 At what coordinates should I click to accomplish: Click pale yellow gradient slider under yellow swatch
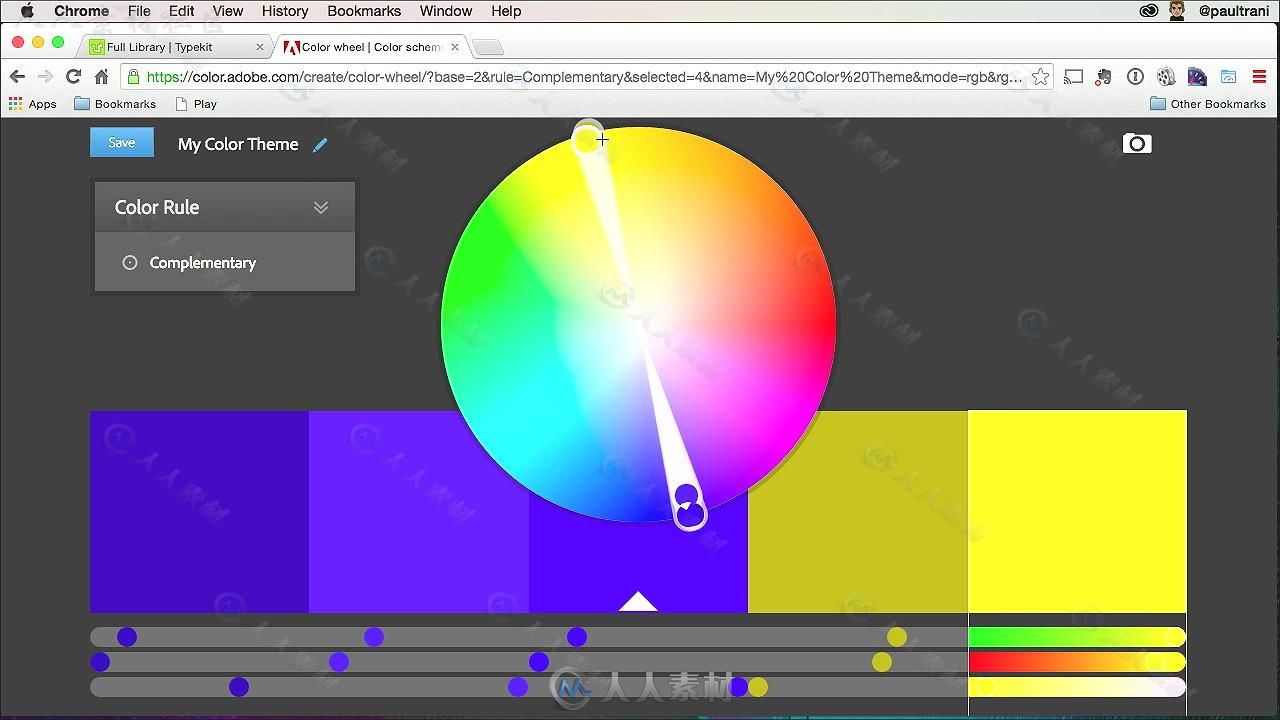pos(1077,687)
